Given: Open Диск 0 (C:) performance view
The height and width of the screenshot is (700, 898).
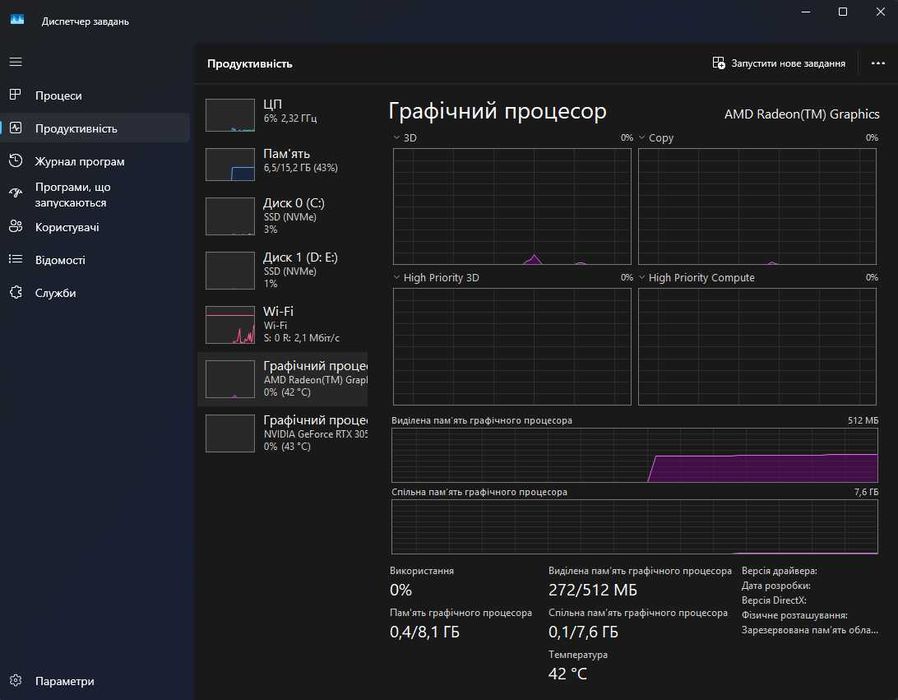Looking at the screenshot, I should (283, 215).
